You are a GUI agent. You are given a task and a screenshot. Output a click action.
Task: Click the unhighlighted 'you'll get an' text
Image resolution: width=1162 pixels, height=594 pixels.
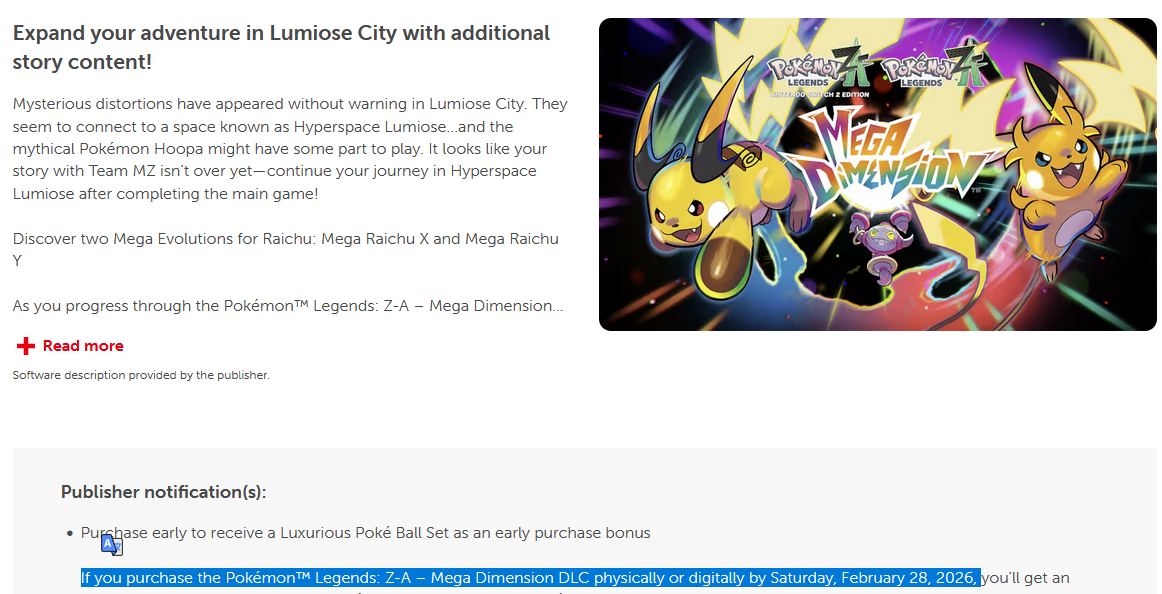(x=1025, y=578)
